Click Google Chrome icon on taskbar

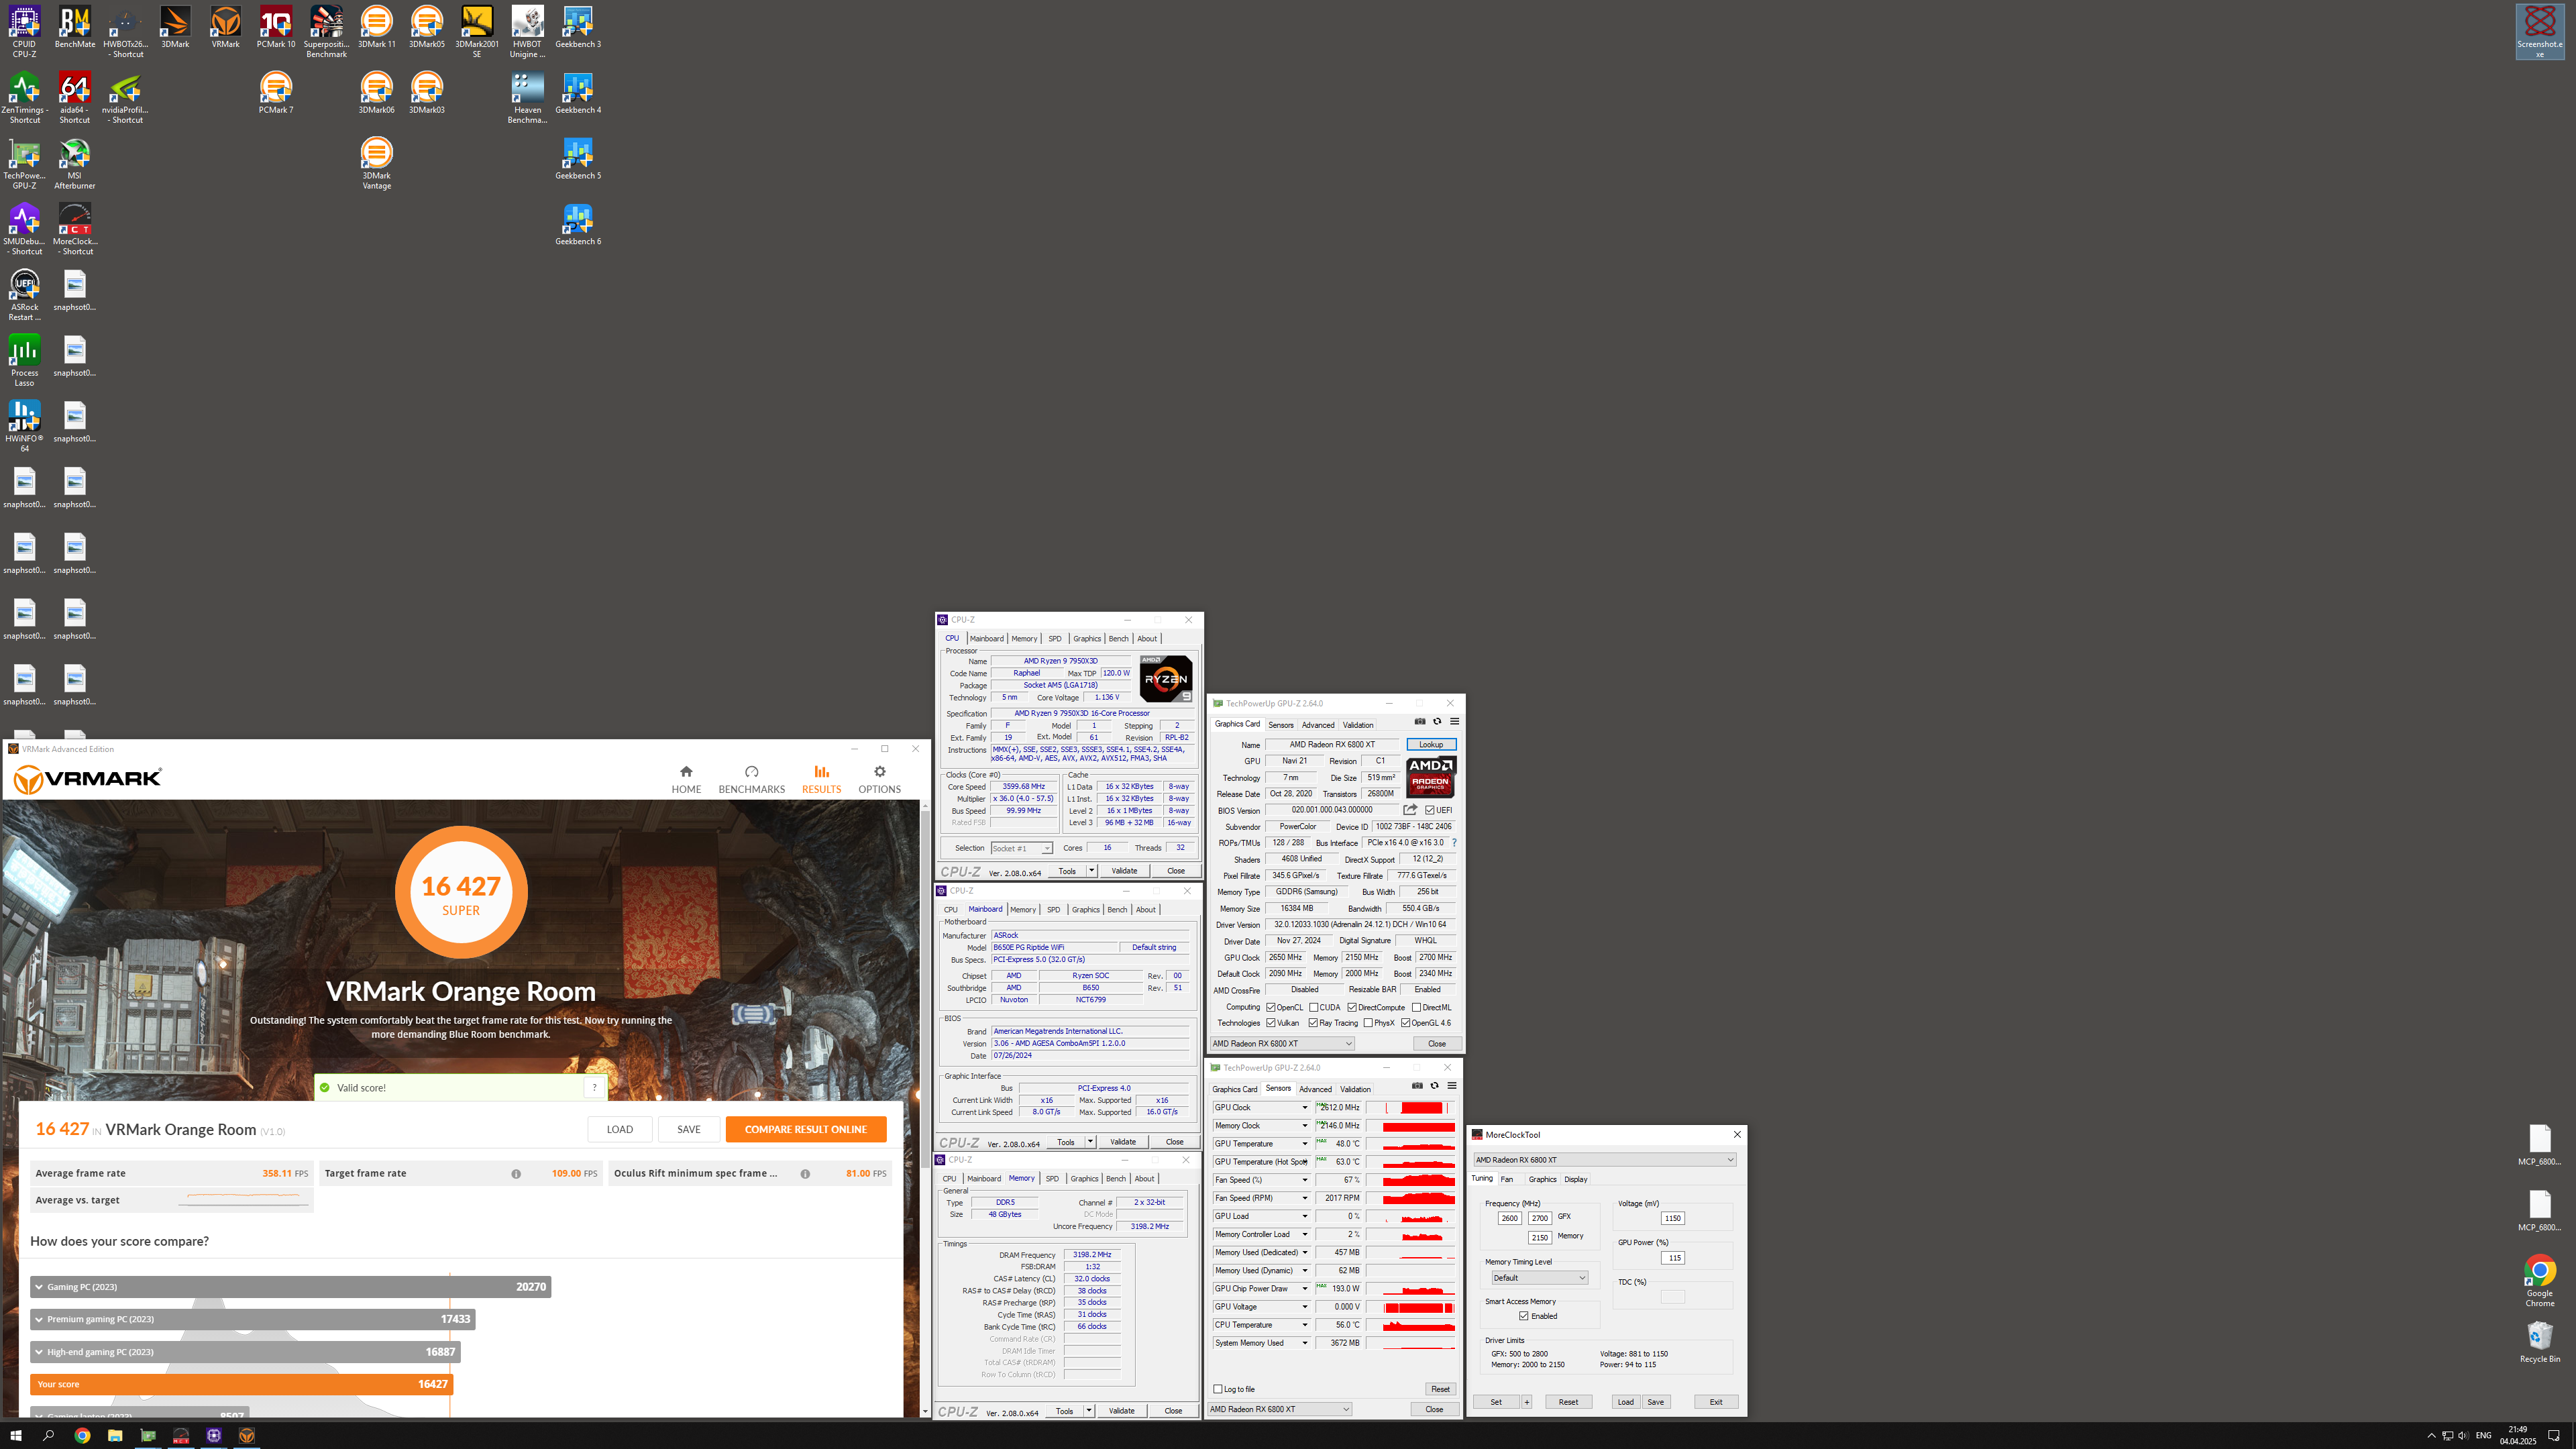tap(82, 1436)
